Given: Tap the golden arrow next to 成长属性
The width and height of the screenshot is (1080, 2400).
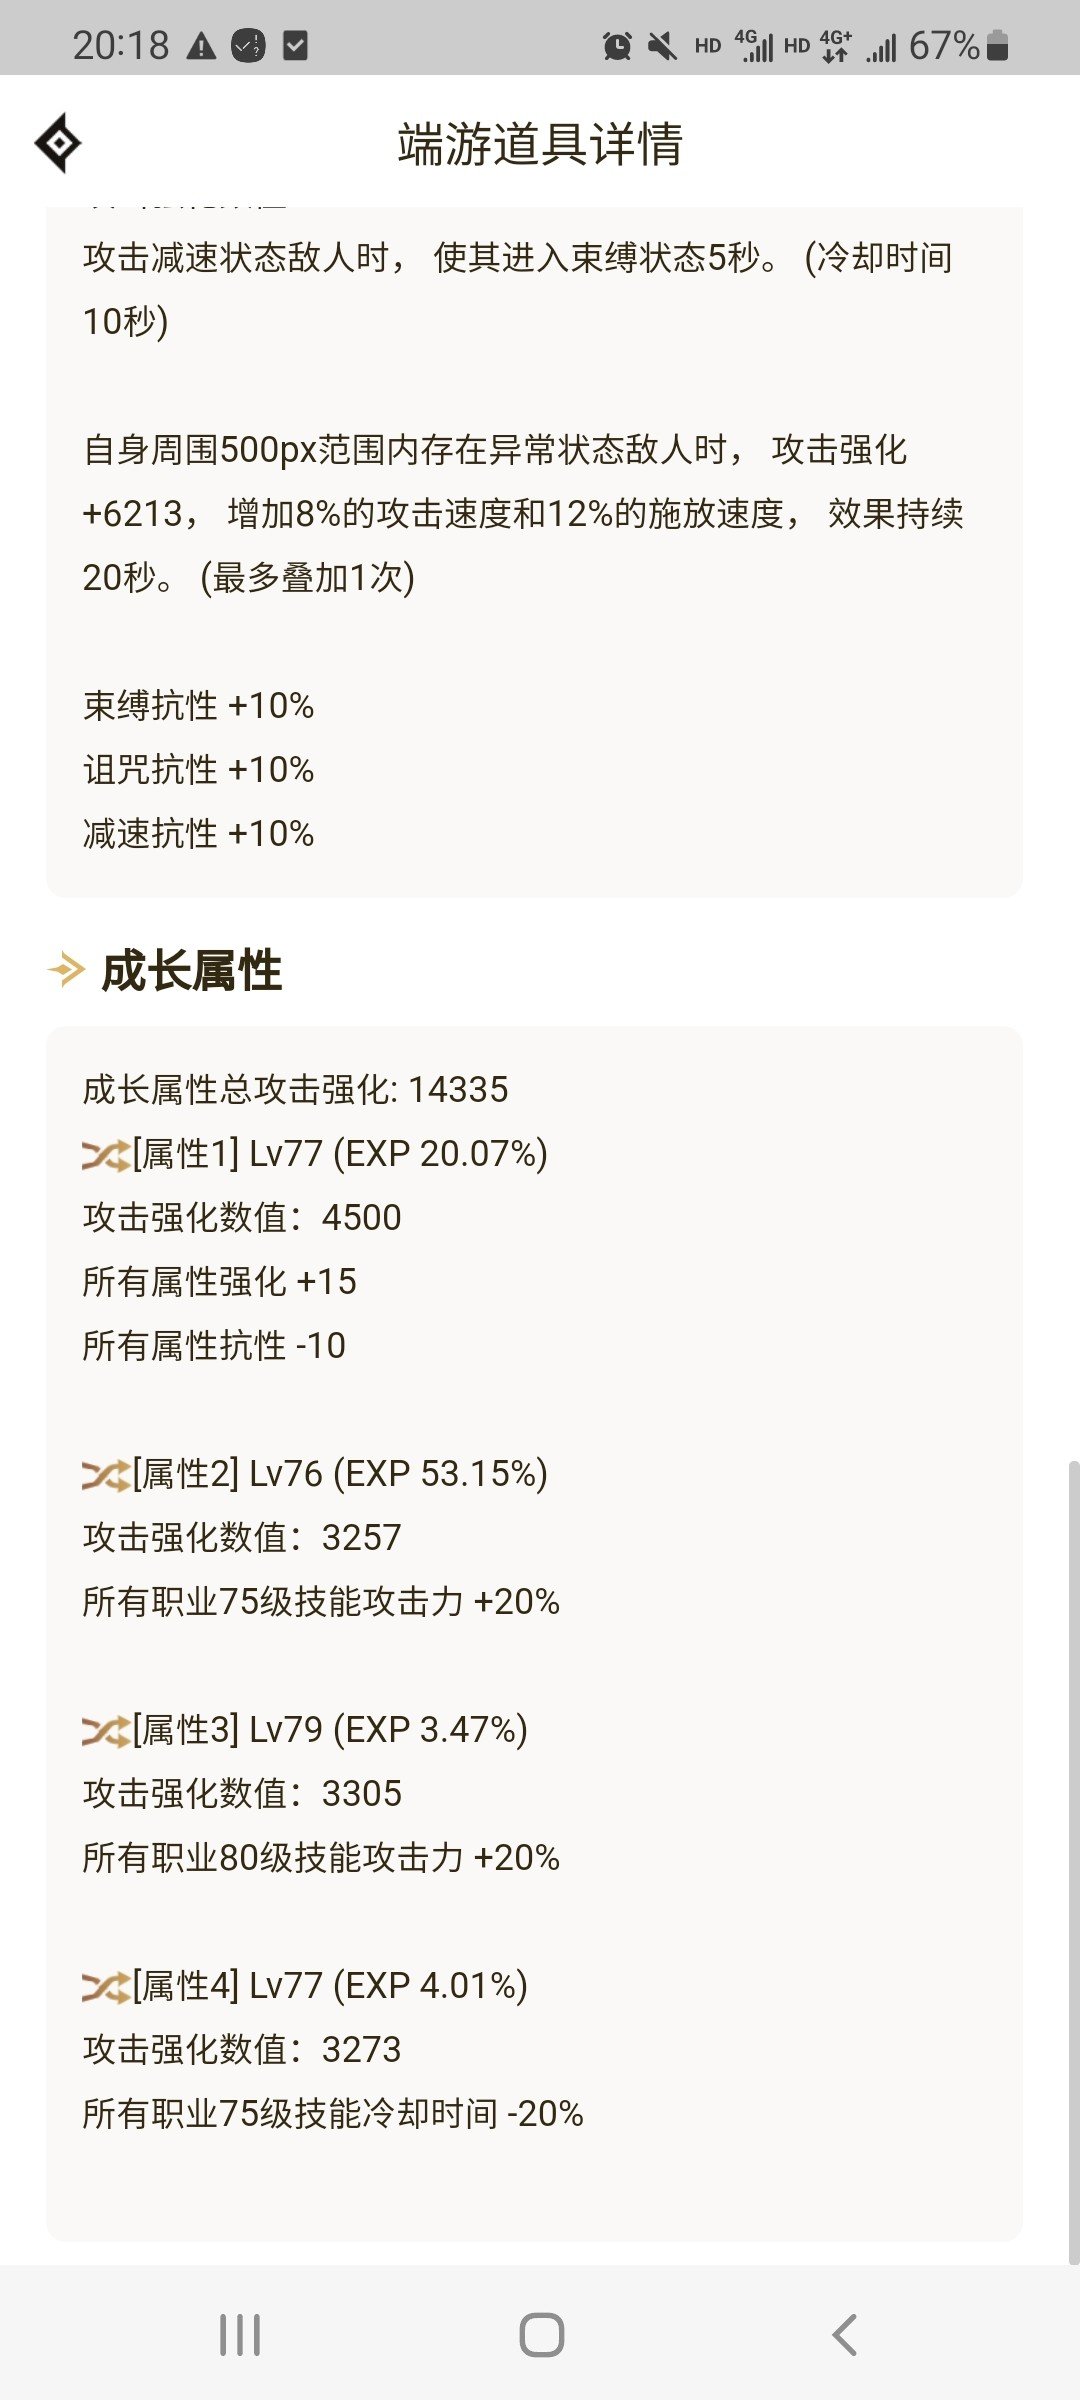Looking at the screenshot, I should pyautogui.click(x=66, y=970).
